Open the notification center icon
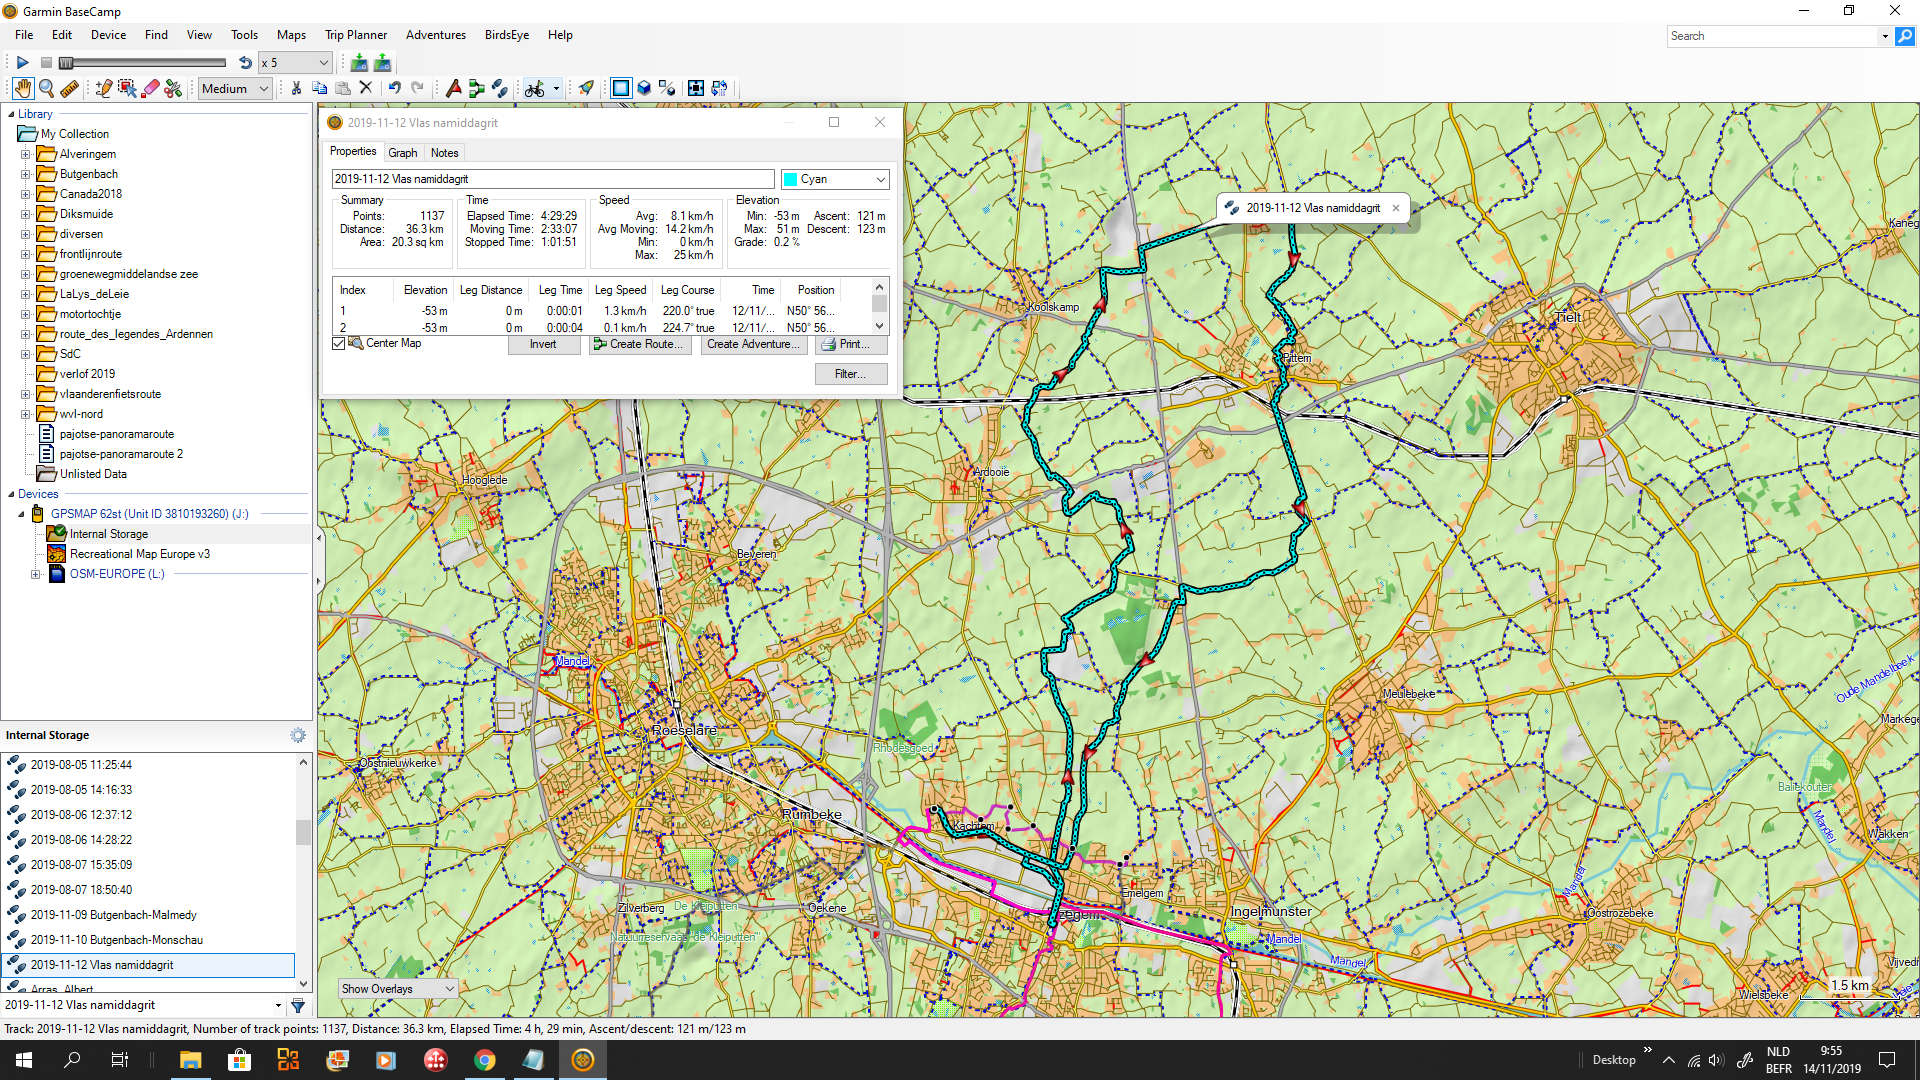The width and height of the screenshot is (1920, 1080). [1887, 1060]
